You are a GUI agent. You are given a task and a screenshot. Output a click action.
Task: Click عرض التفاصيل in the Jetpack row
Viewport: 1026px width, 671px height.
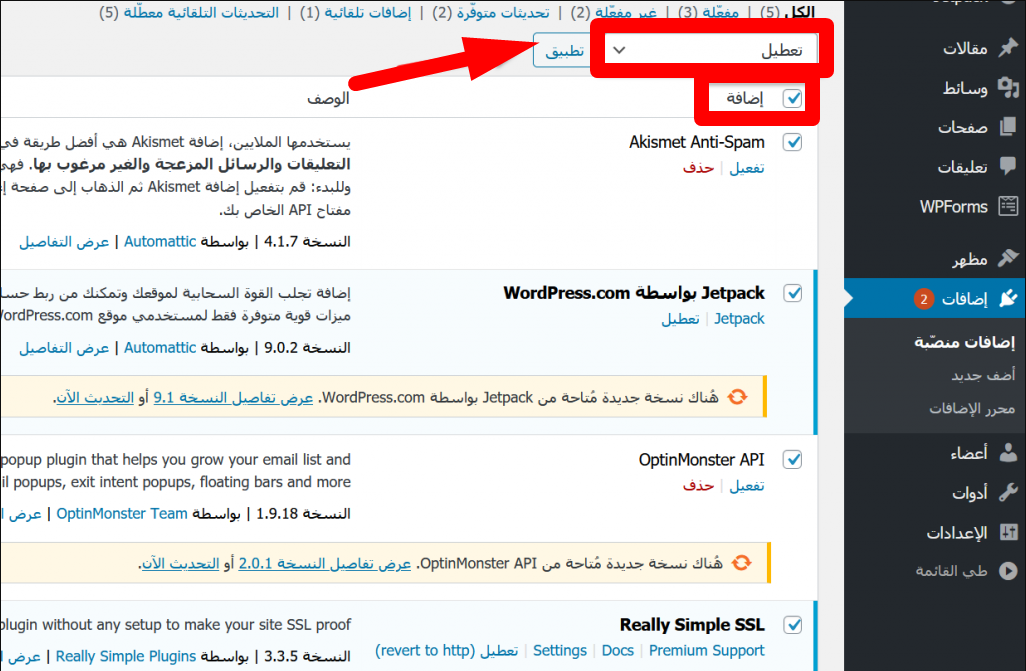[64, 348]
